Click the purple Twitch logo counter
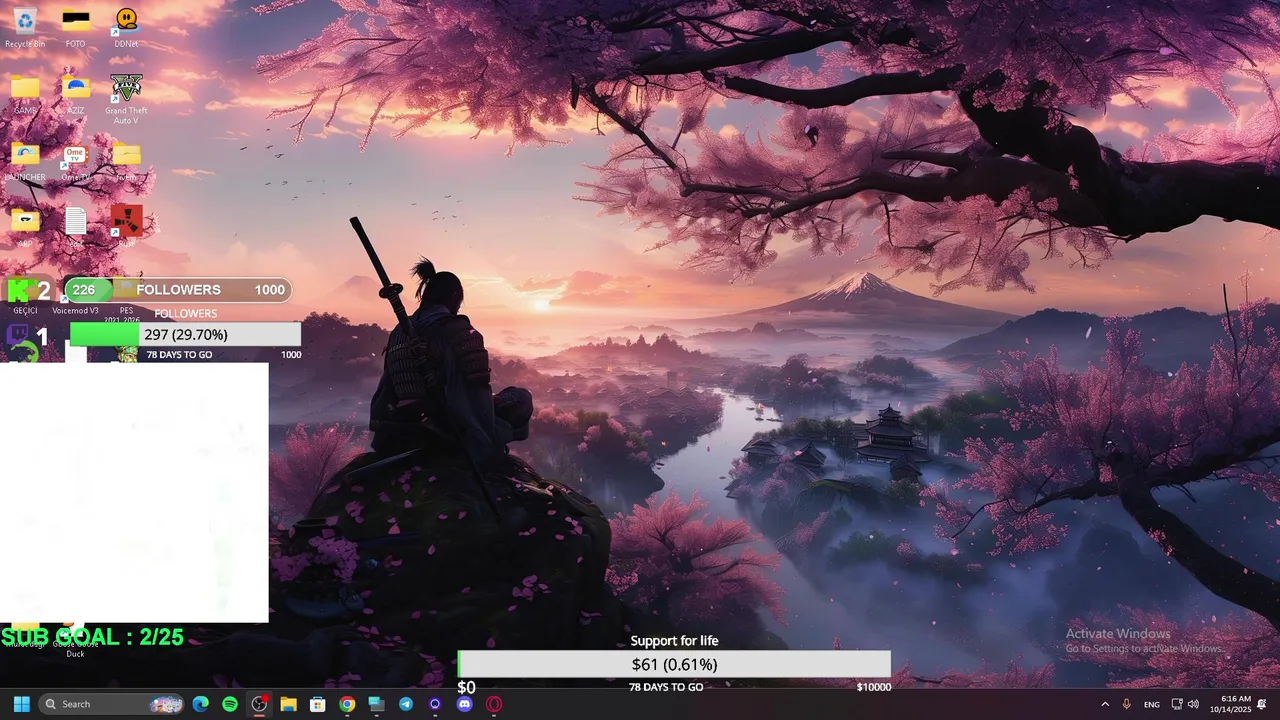 (27, 337)
